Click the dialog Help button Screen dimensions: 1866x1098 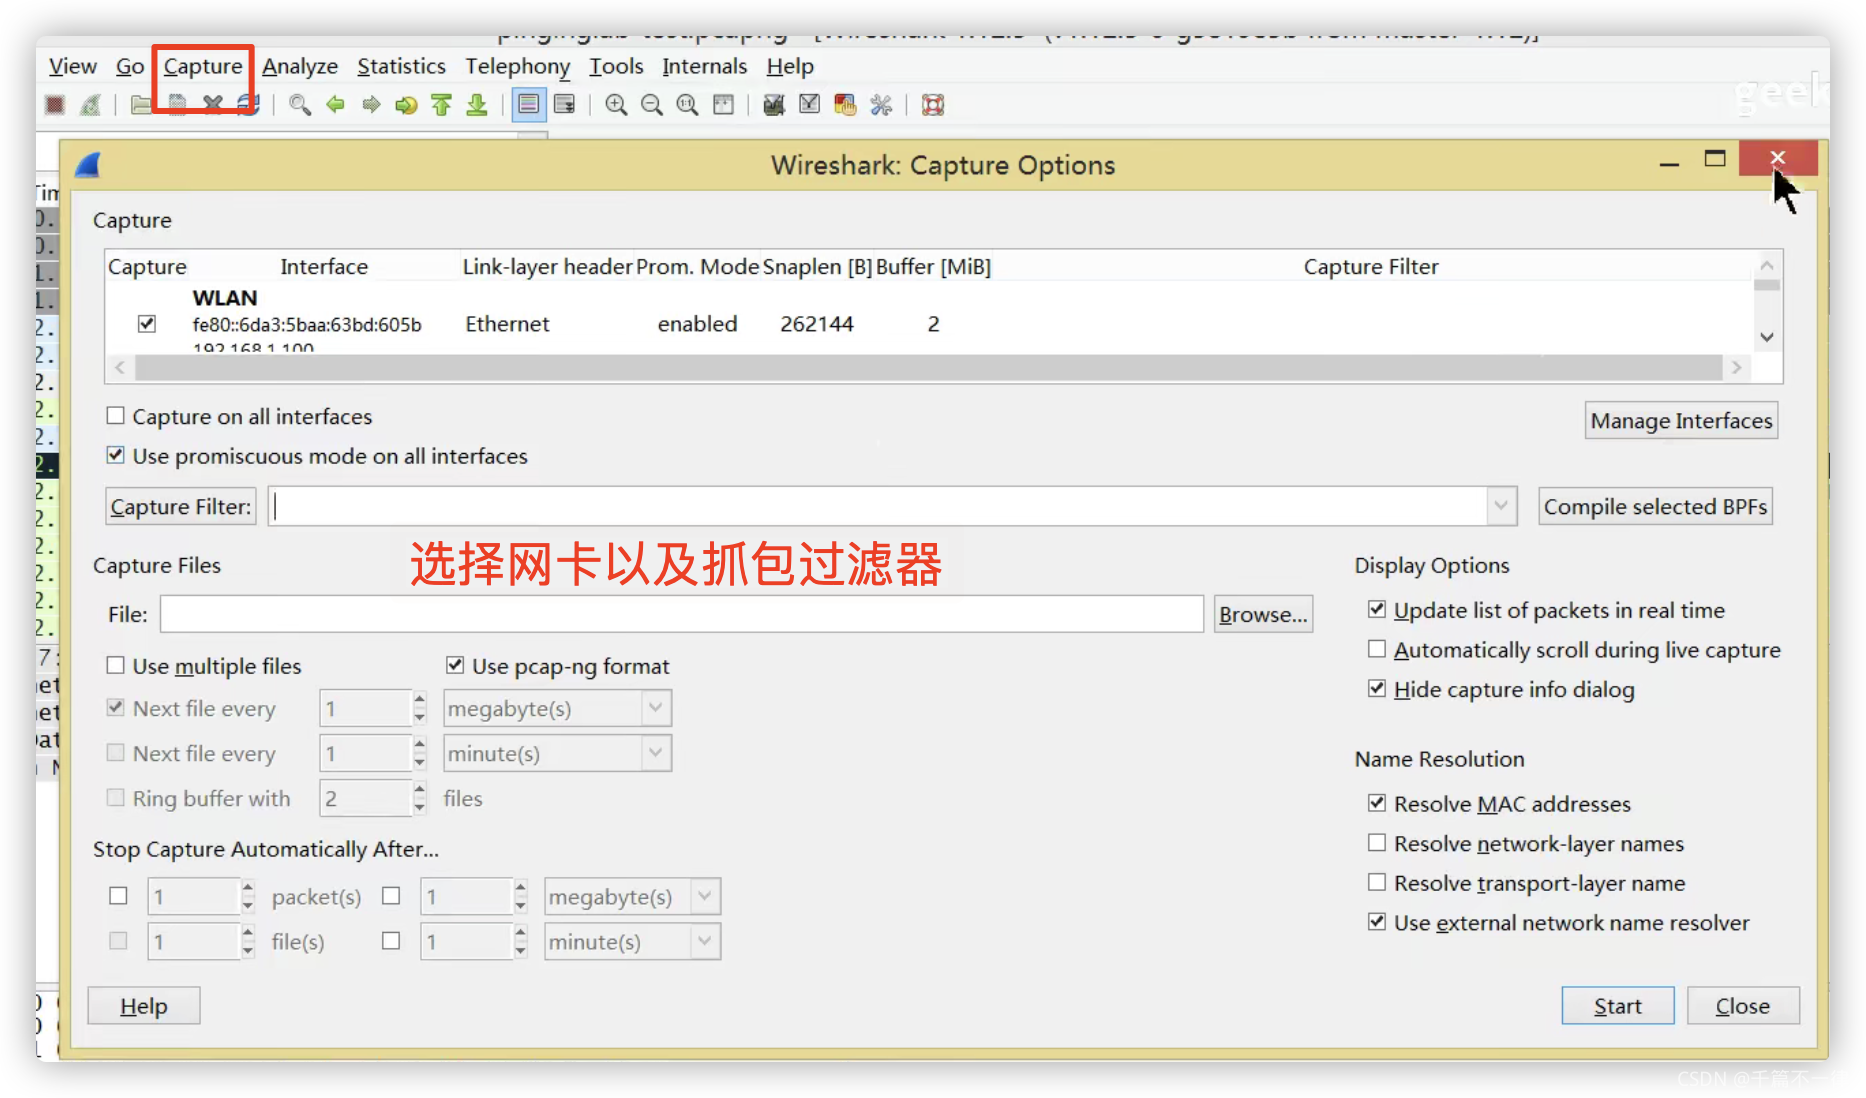pos(143,1005)
